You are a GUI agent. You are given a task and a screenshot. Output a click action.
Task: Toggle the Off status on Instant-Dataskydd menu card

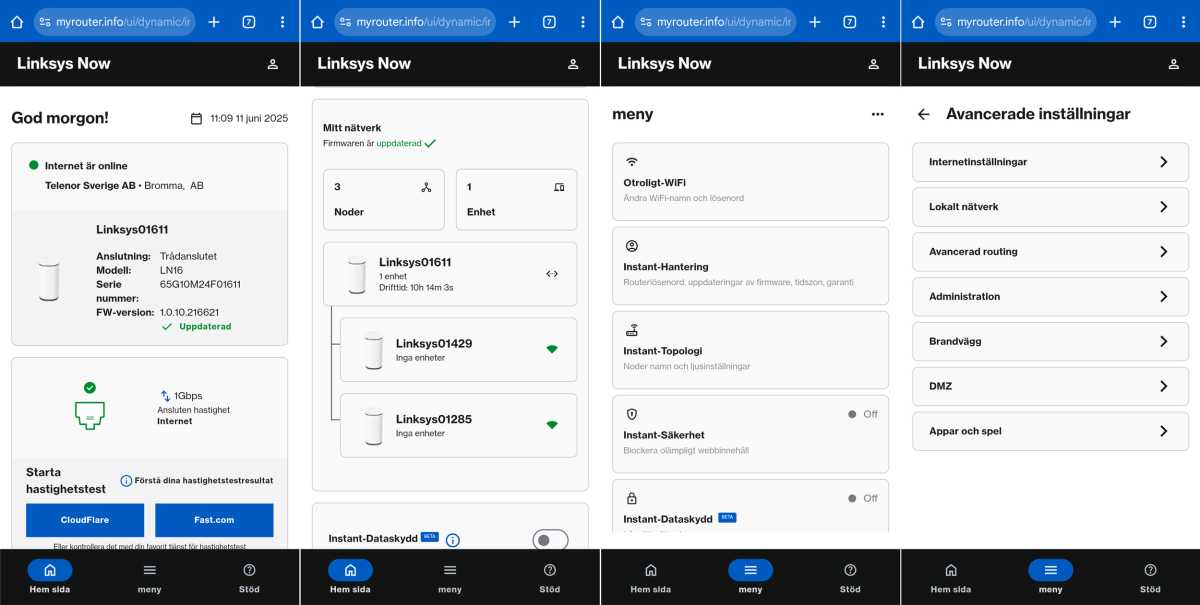coord(862,498)
